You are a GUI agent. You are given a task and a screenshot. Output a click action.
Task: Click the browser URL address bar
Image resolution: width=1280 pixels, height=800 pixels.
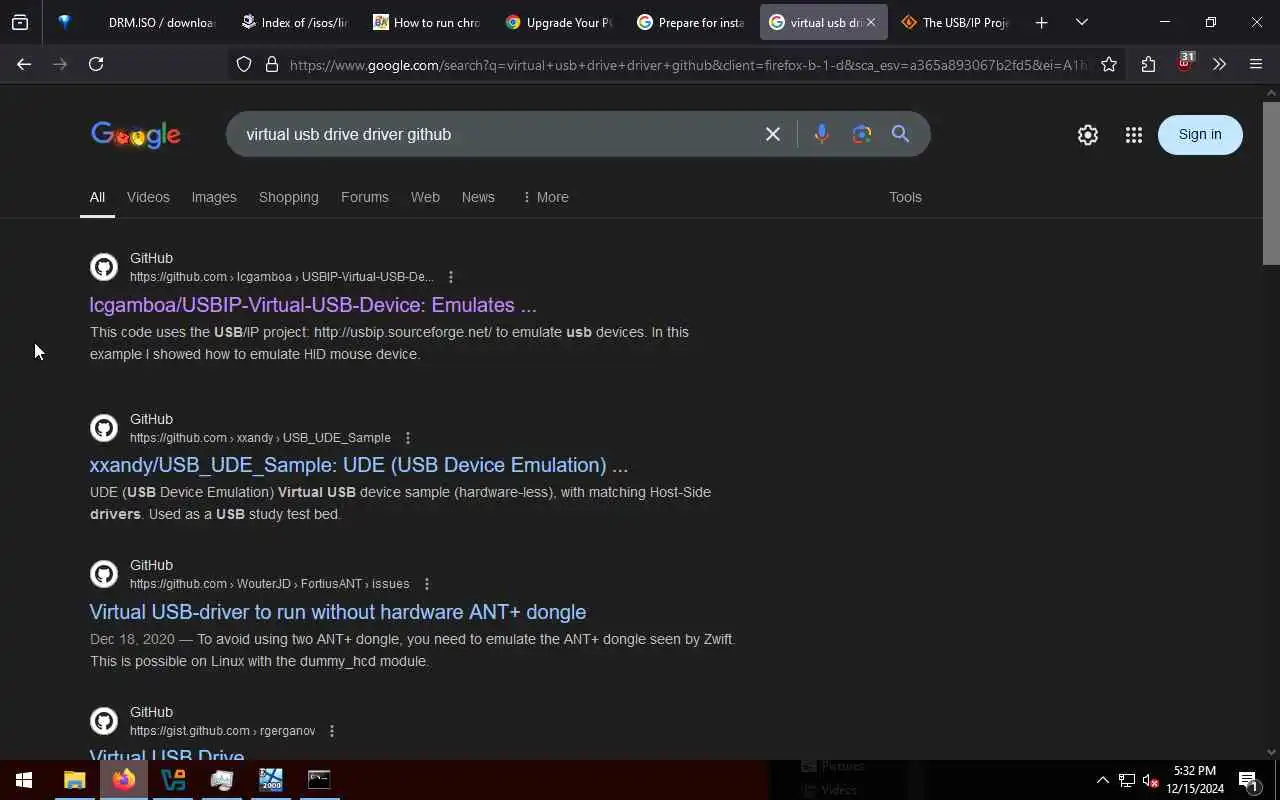tap(686, 64)
